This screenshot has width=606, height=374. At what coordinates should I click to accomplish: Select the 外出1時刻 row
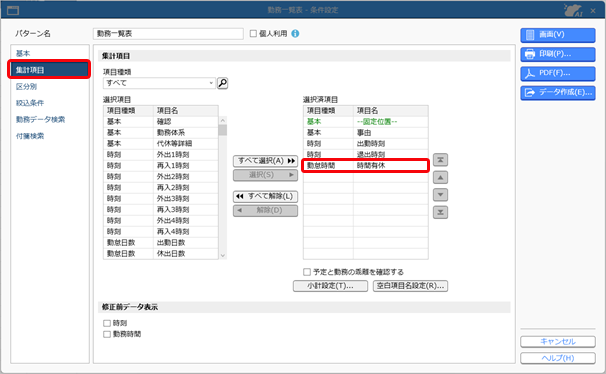point(161,155)
